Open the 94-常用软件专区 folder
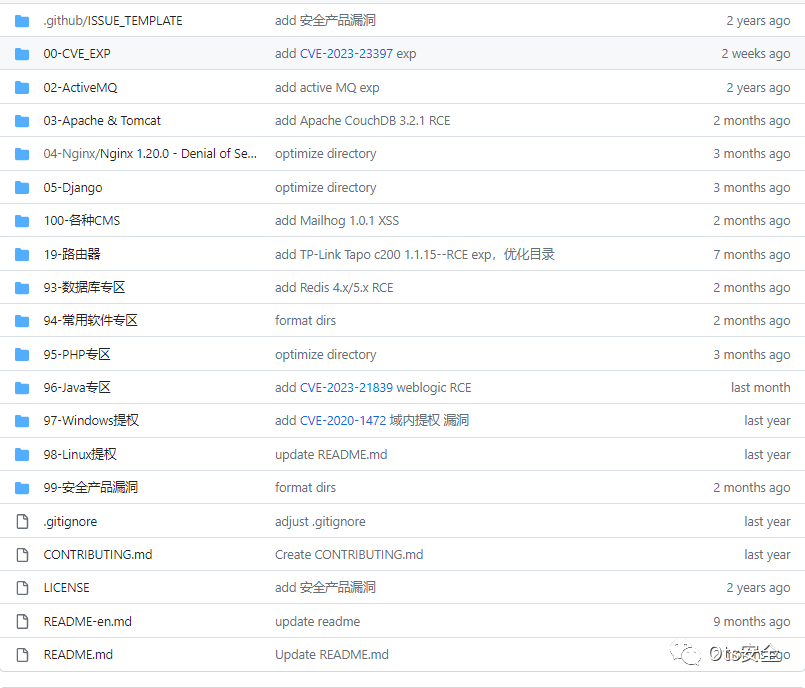805x688 pixels. pos(90,321)
